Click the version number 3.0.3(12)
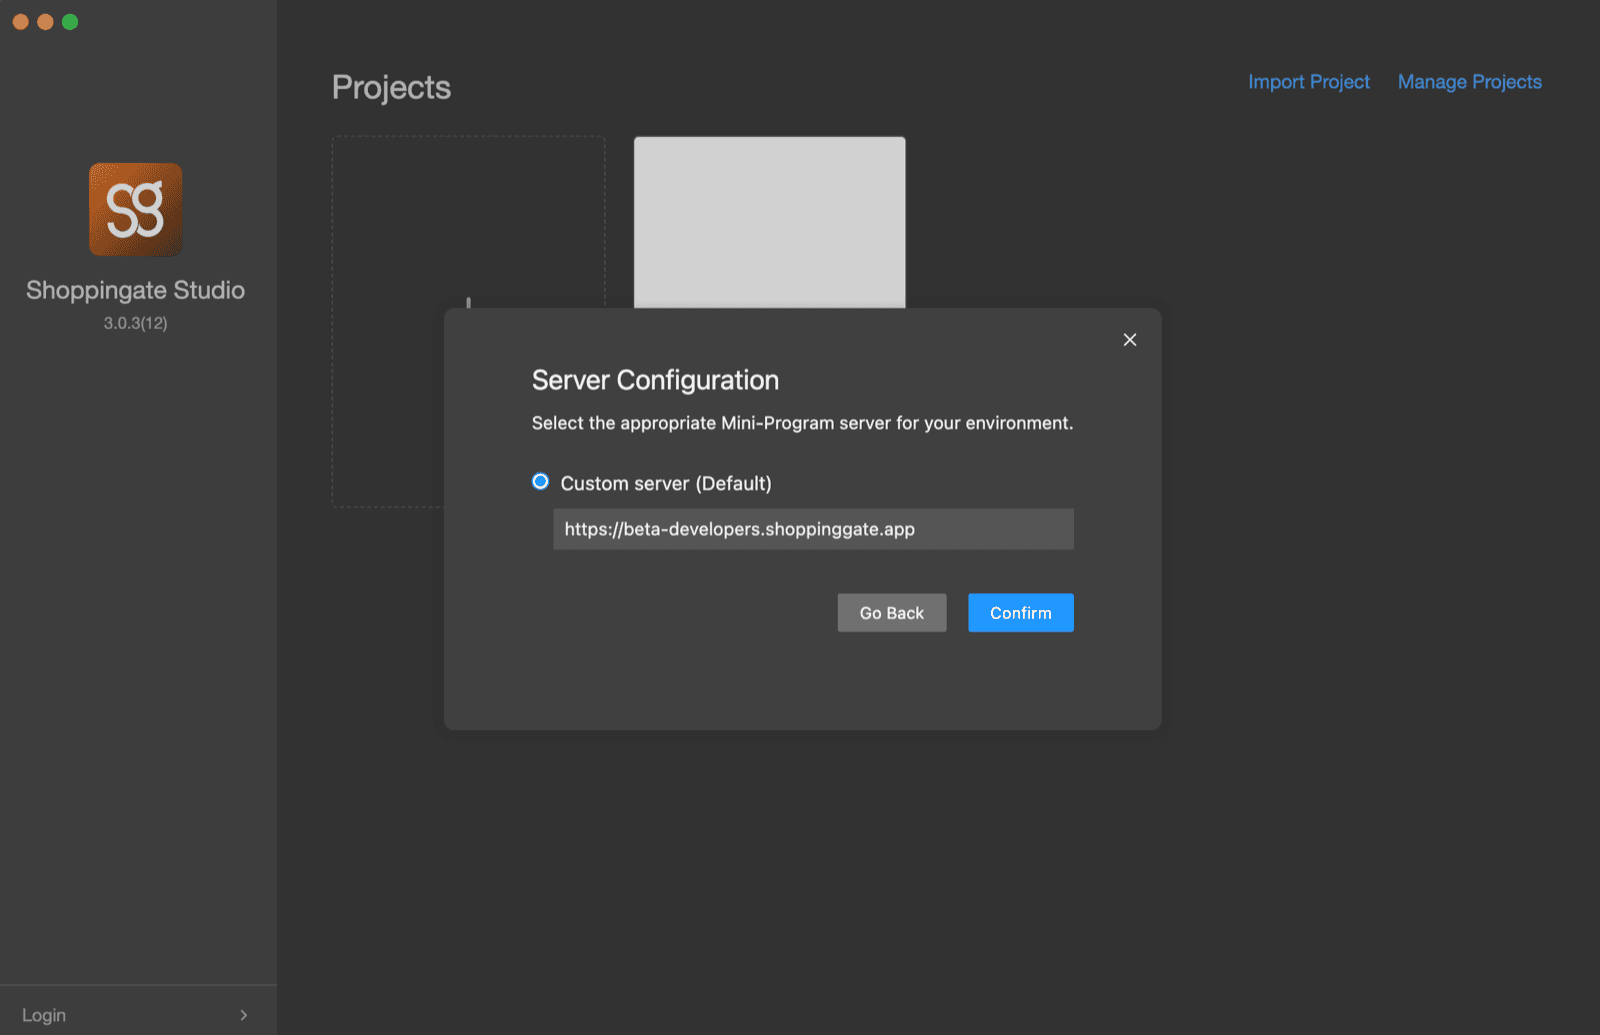Screen dimensions: 1600x1035 (x=136, y=323)
